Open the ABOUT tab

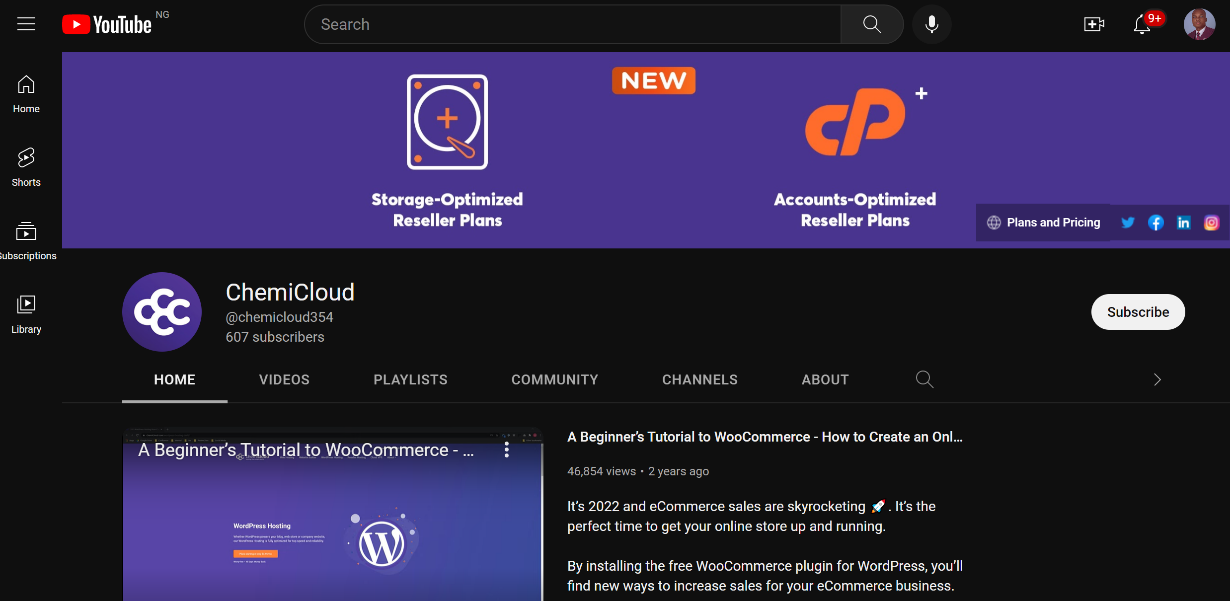point(825,380)
